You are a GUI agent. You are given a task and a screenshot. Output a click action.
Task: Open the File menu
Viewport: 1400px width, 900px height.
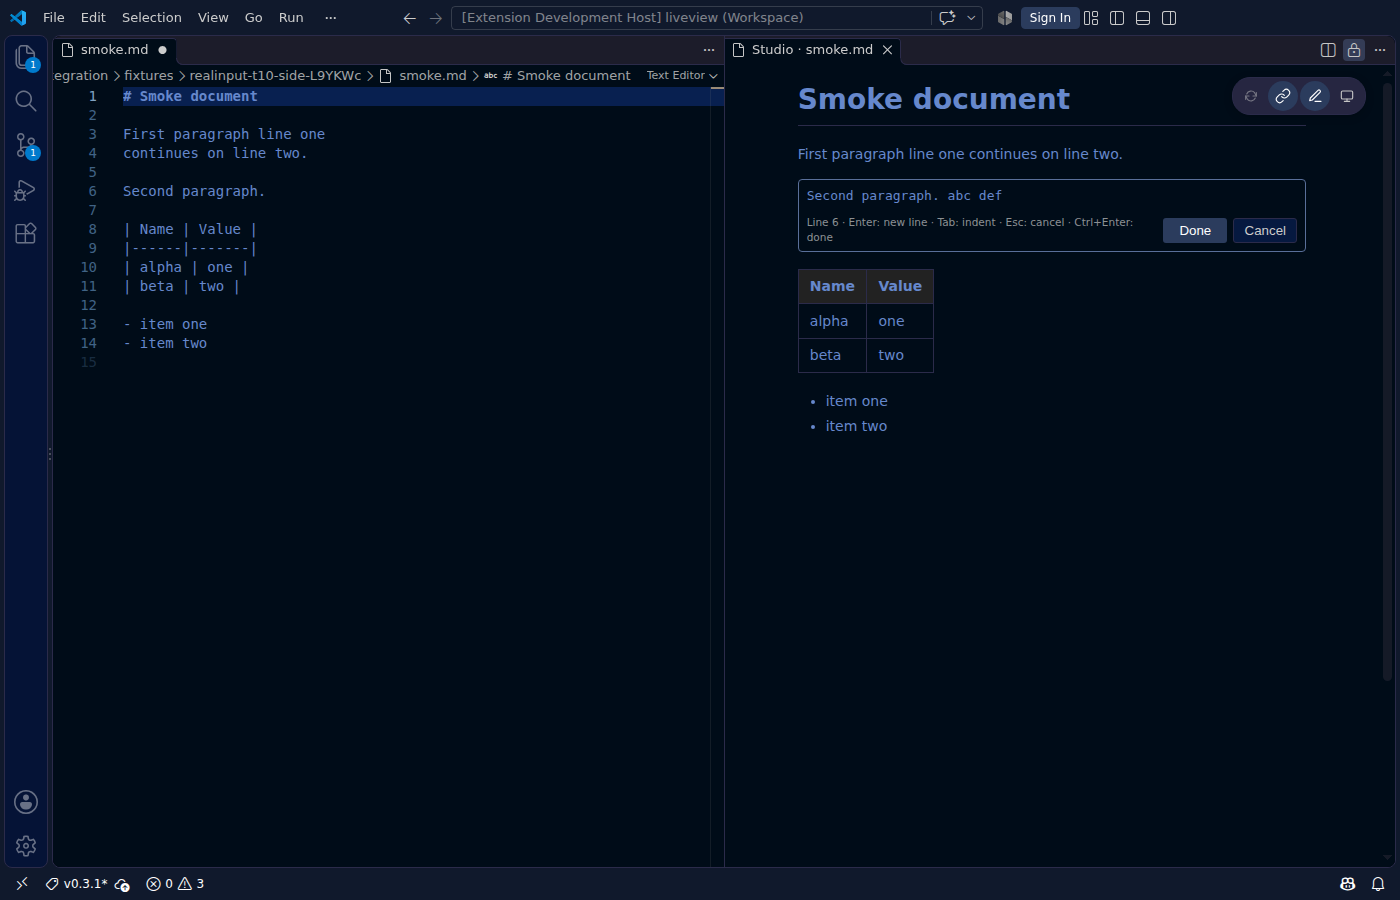tap(54, 18)
